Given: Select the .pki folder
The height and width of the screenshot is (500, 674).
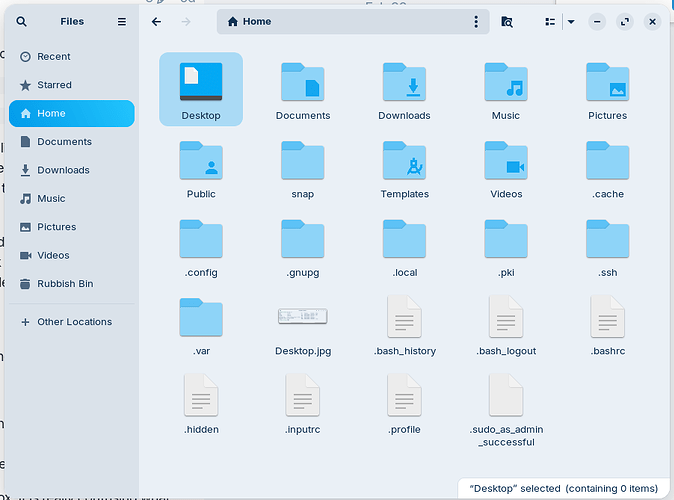Looking at the screenshot, I should coord(506,239).
